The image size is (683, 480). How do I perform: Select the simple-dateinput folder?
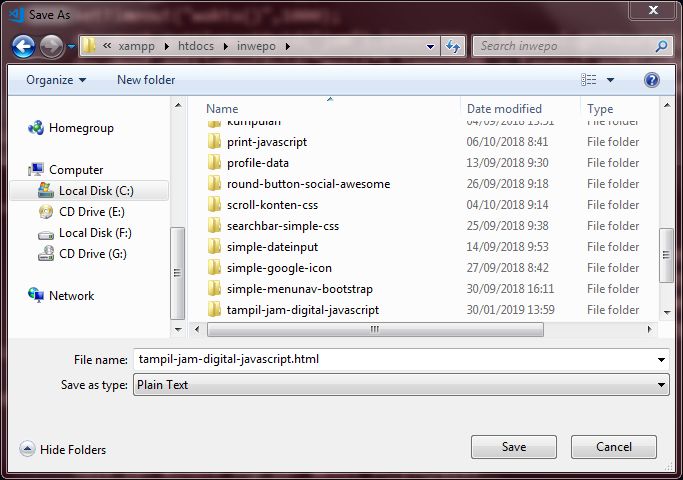click(272, 247)
